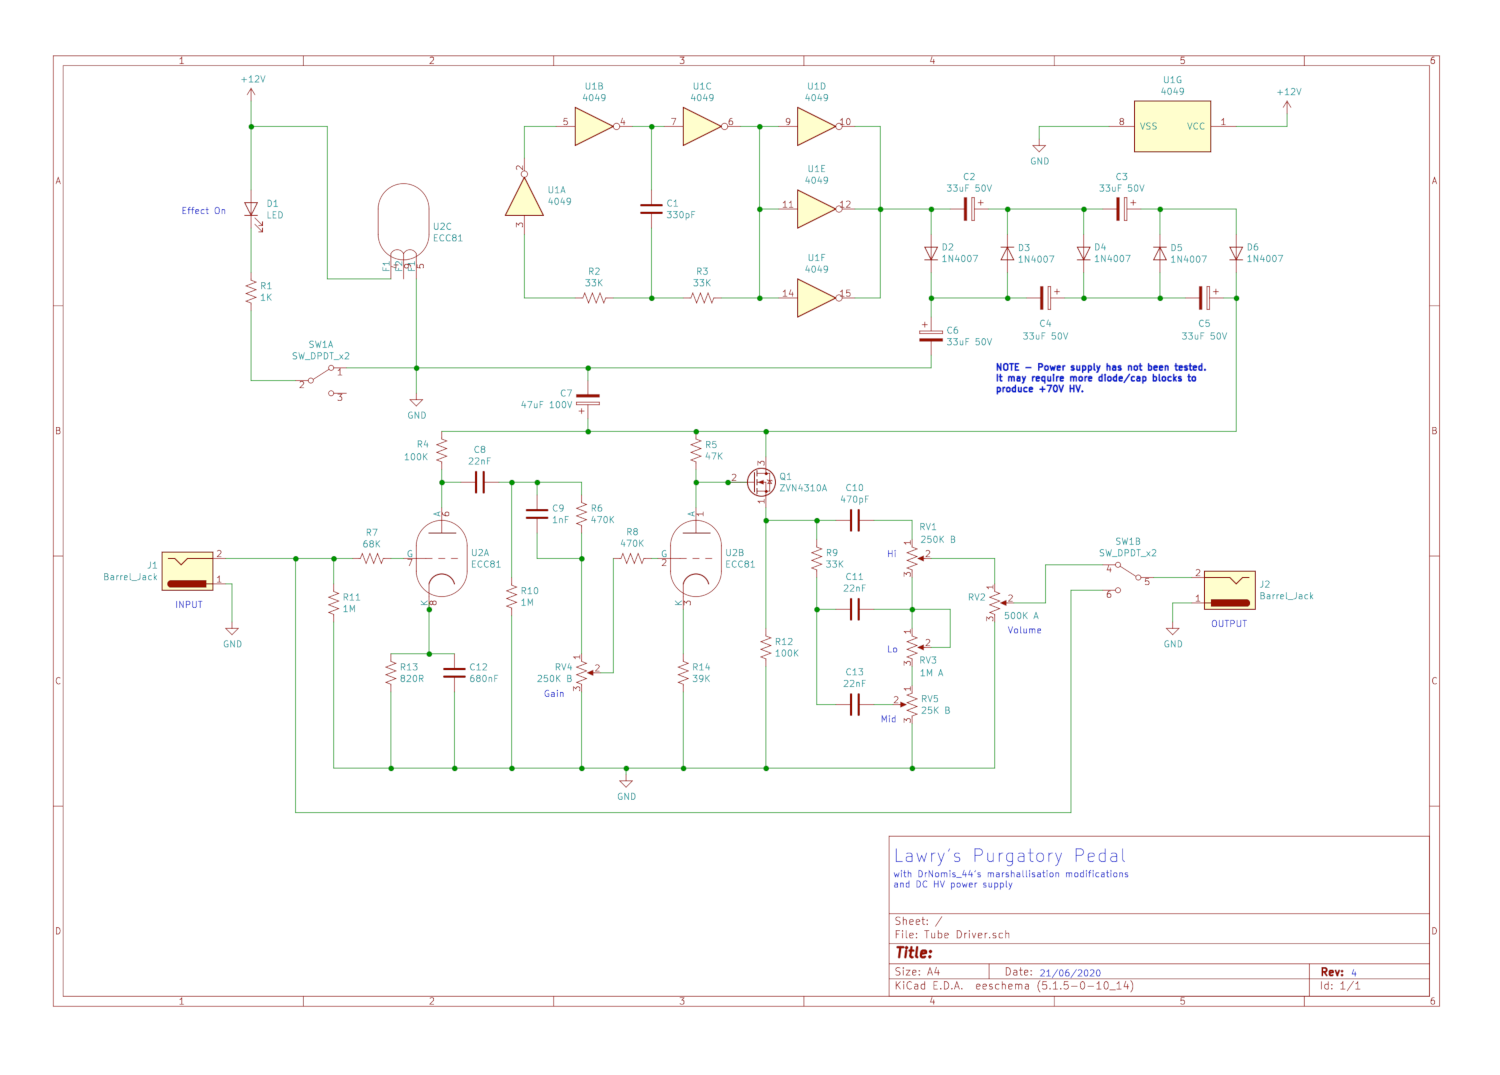Click the D1 LED symbol
The height and width of the screenshot is (1075, 1500).
click(252, 210)
